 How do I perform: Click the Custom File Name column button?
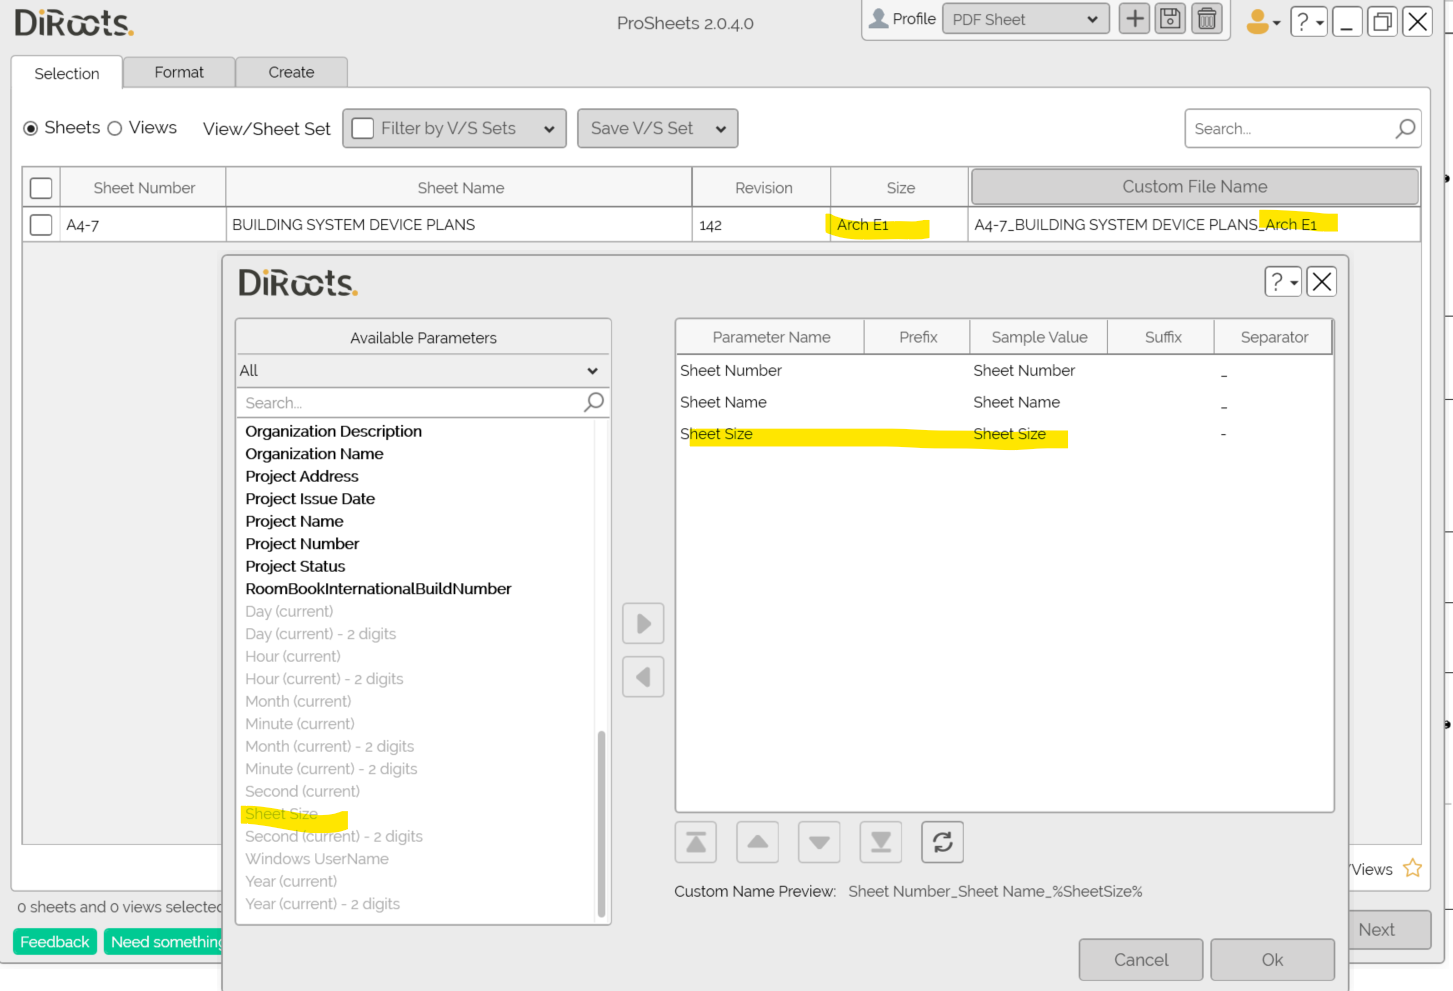point(1195,187)
